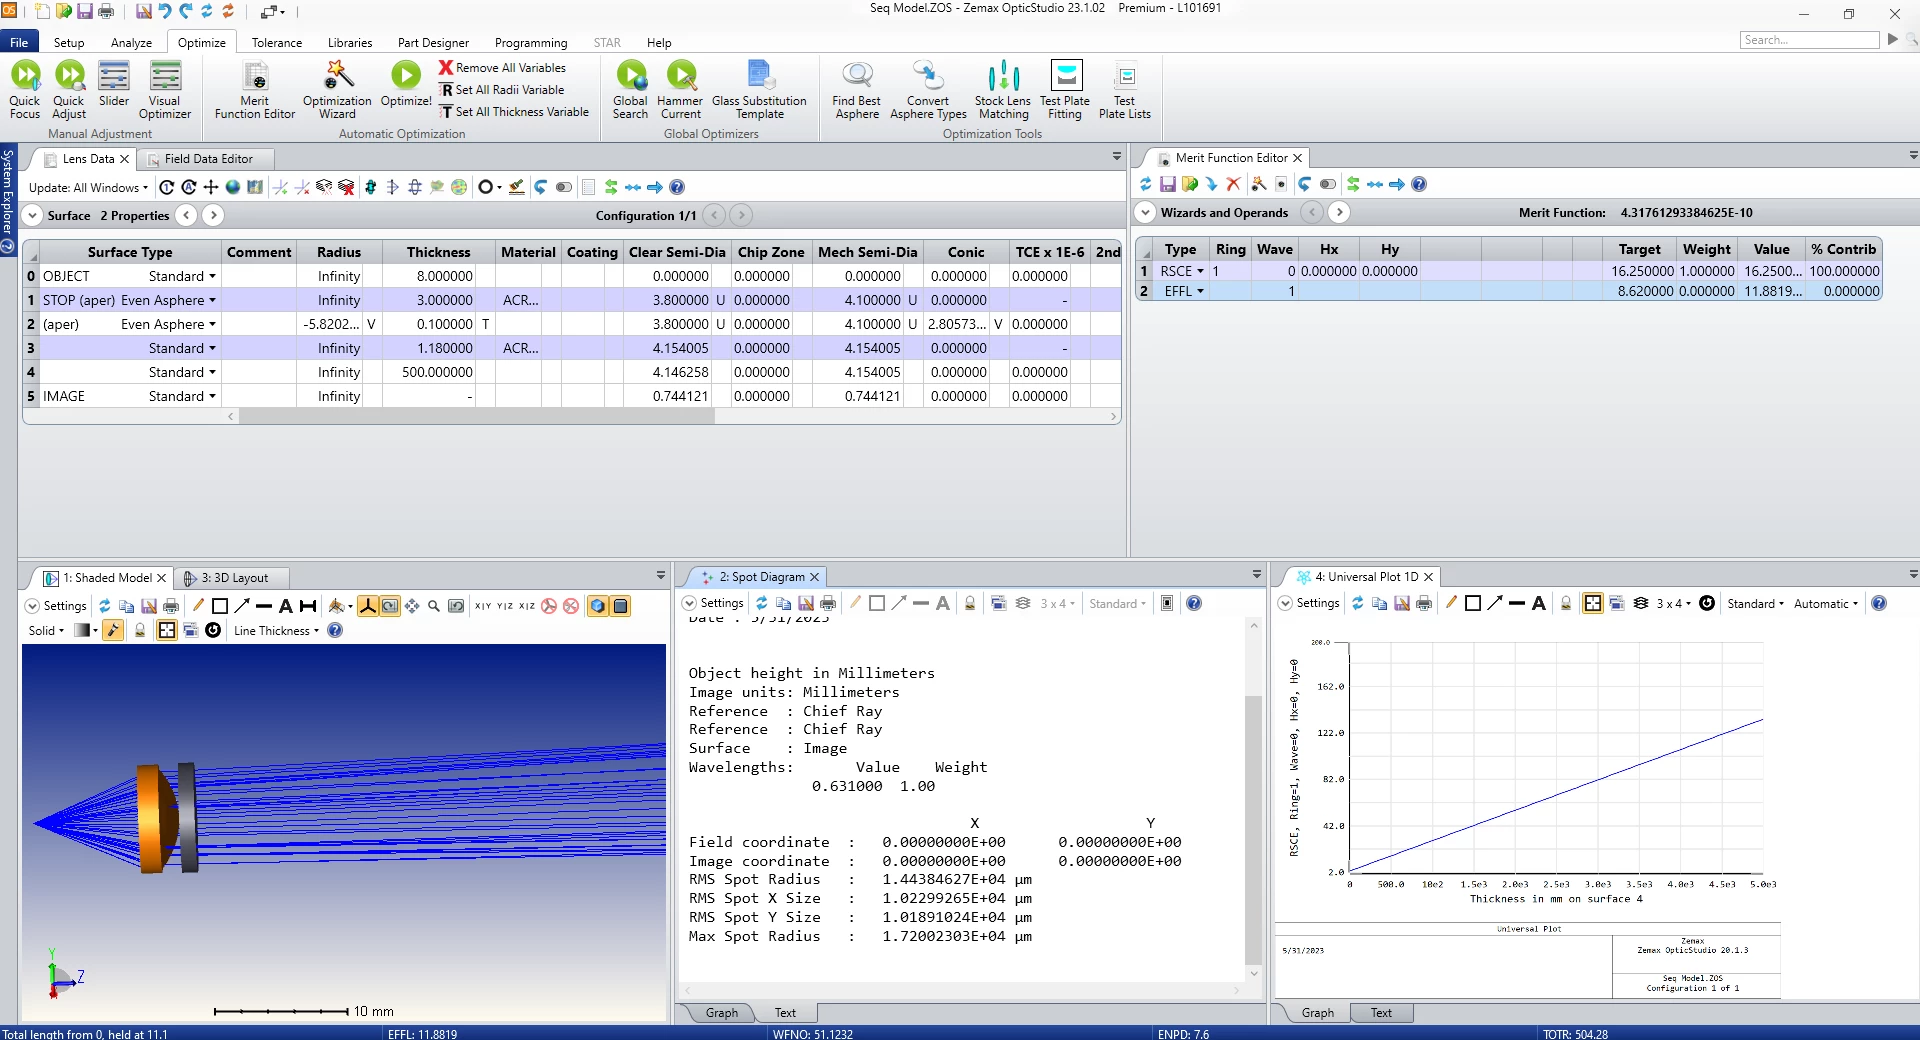The width and height of the screenshot is (1920, 1040).
Task: Open the Tolerance ribbon tab
Action: pos(277,43)
